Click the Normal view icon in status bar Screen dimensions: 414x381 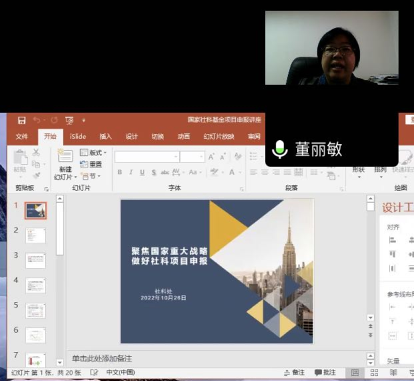[355, 373]
